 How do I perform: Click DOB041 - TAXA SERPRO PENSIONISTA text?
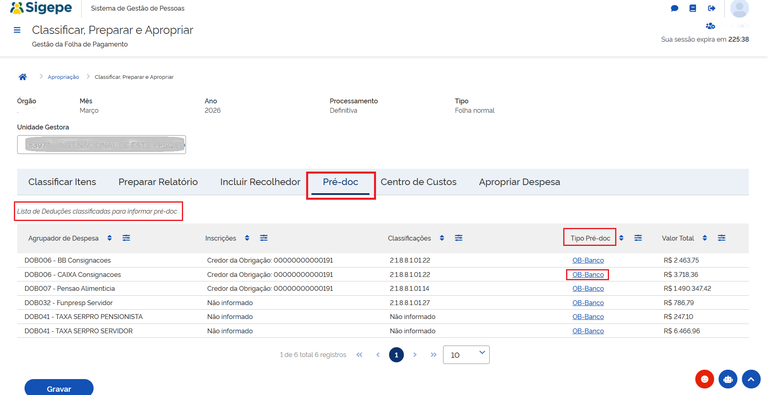point(84,317)
